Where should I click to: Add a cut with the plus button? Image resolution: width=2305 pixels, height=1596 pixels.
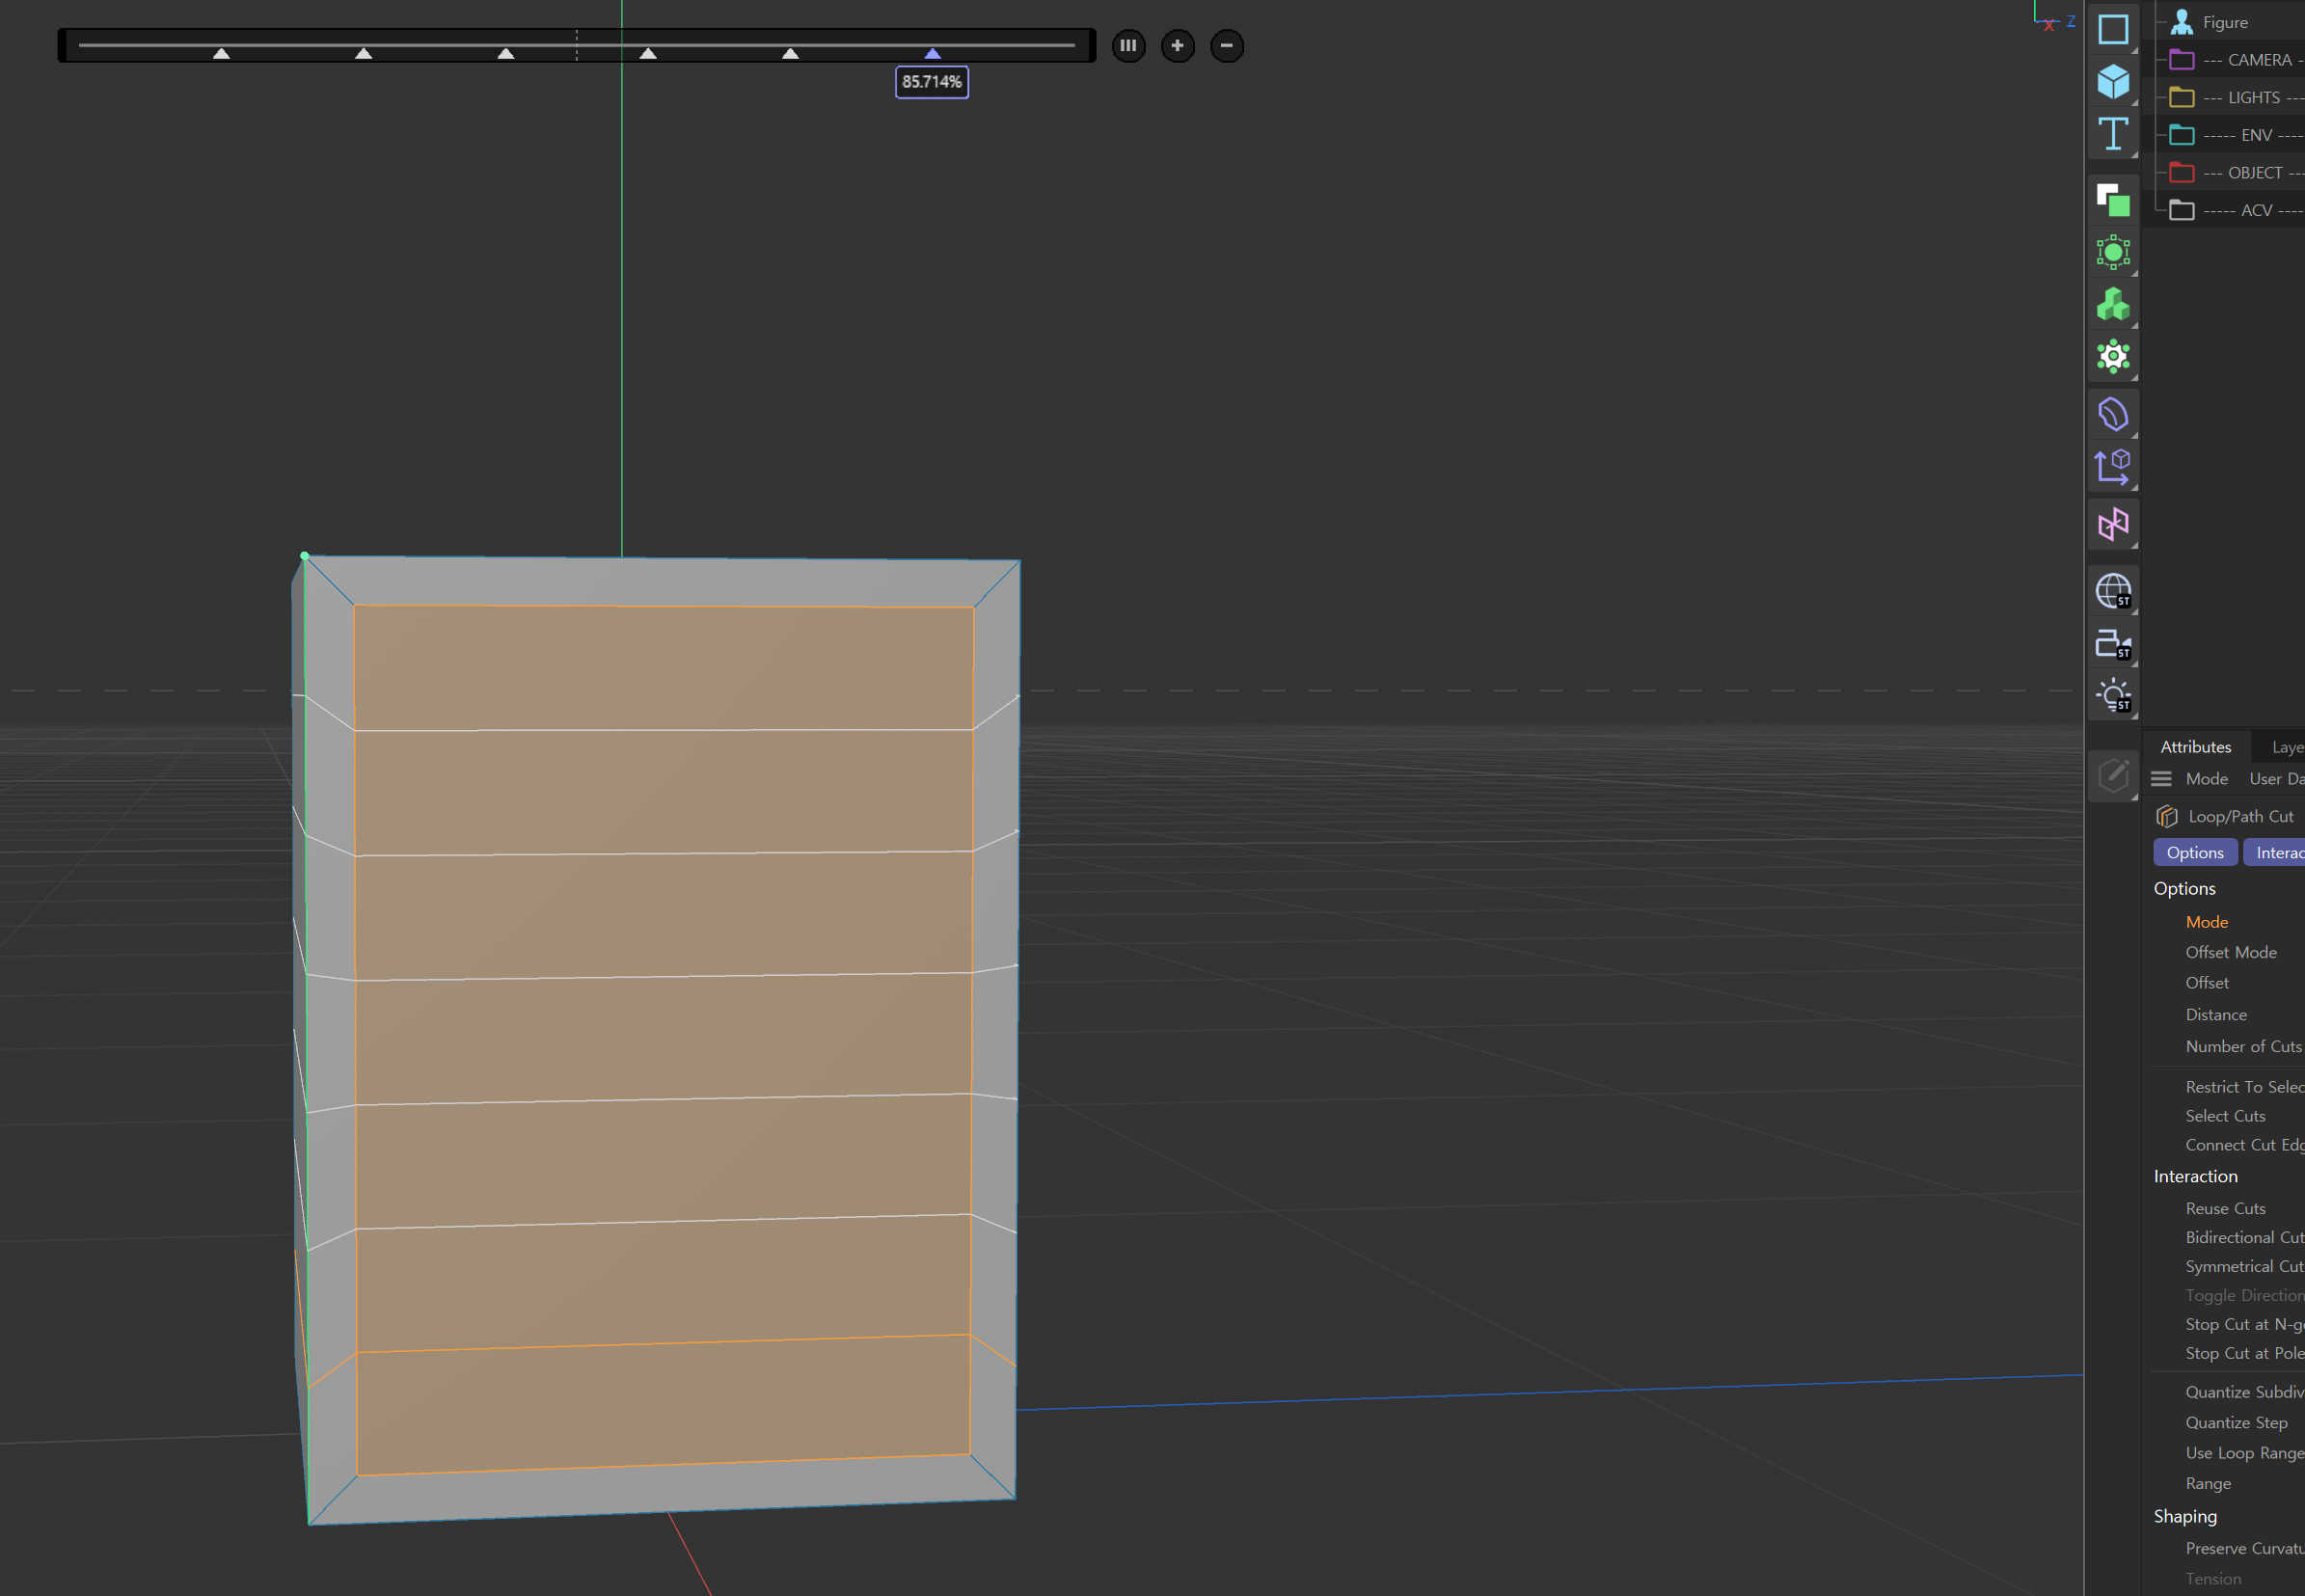click(1177, 45)
